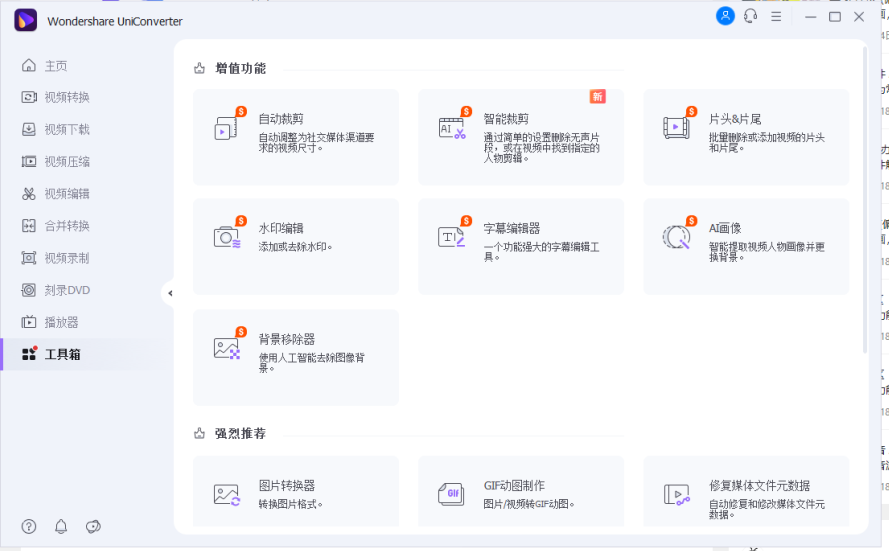Click the 字幕编辑器 text icon
The height and width of the screenshot is (551, 889).
point(451,237)
